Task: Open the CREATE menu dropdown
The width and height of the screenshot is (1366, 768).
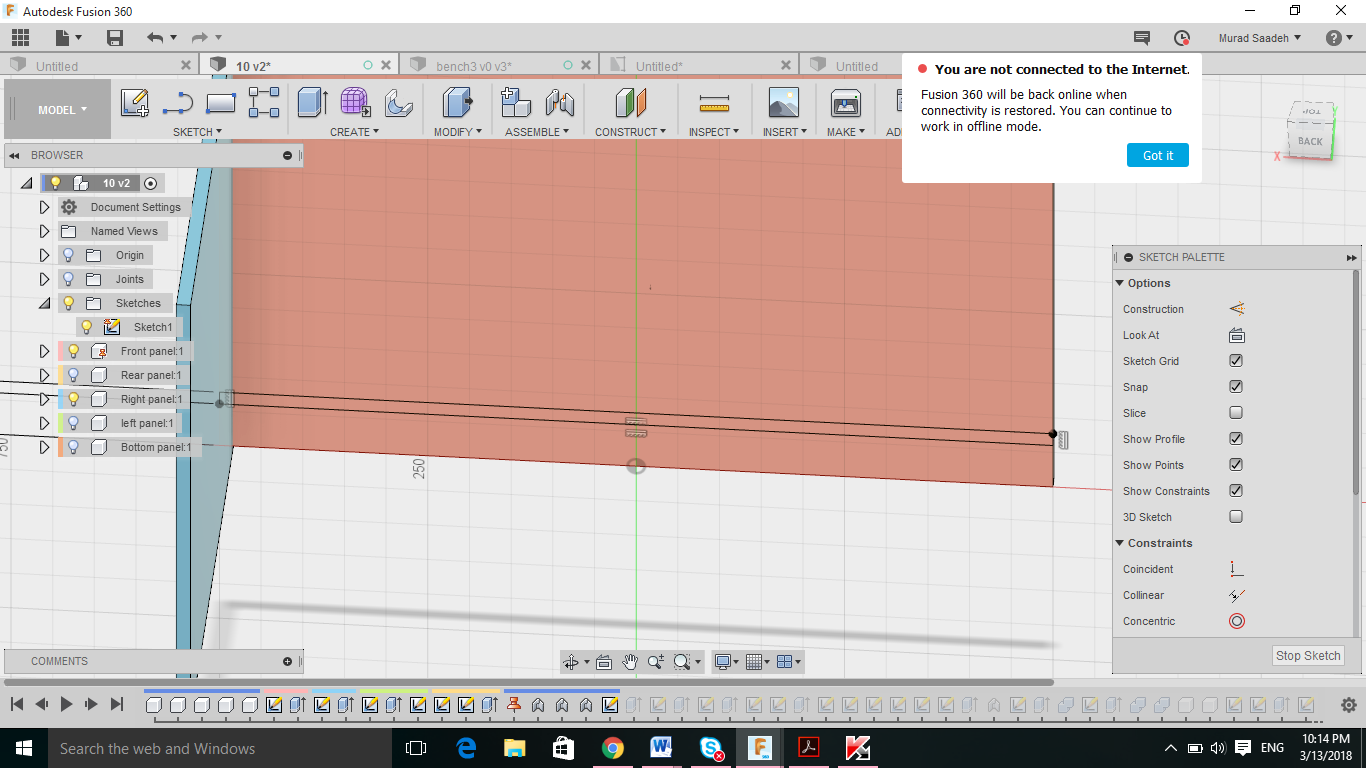Action: pos(355,132)
